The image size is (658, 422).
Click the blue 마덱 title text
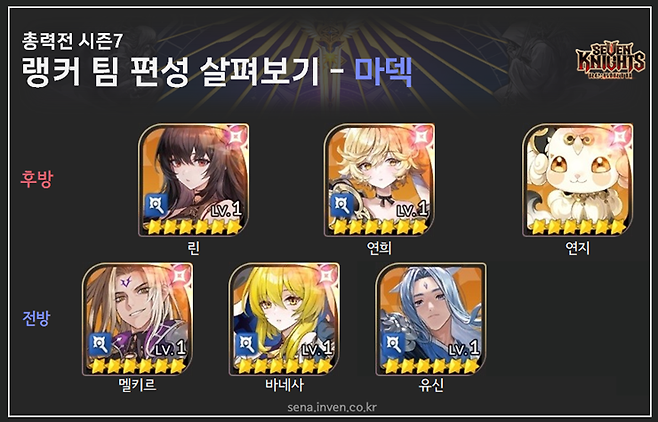[x=383, y=71]
